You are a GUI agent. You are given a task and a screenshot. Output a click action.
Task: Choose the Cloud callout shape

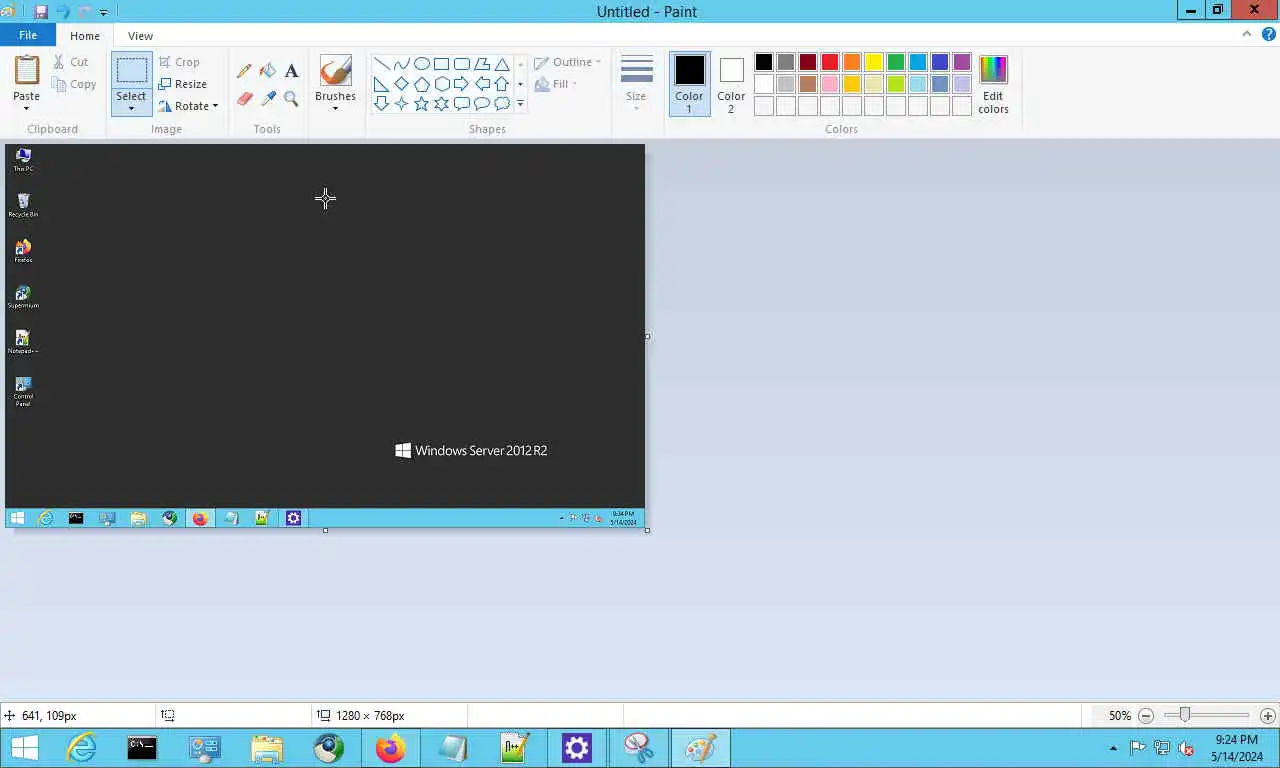pos(501,104)
